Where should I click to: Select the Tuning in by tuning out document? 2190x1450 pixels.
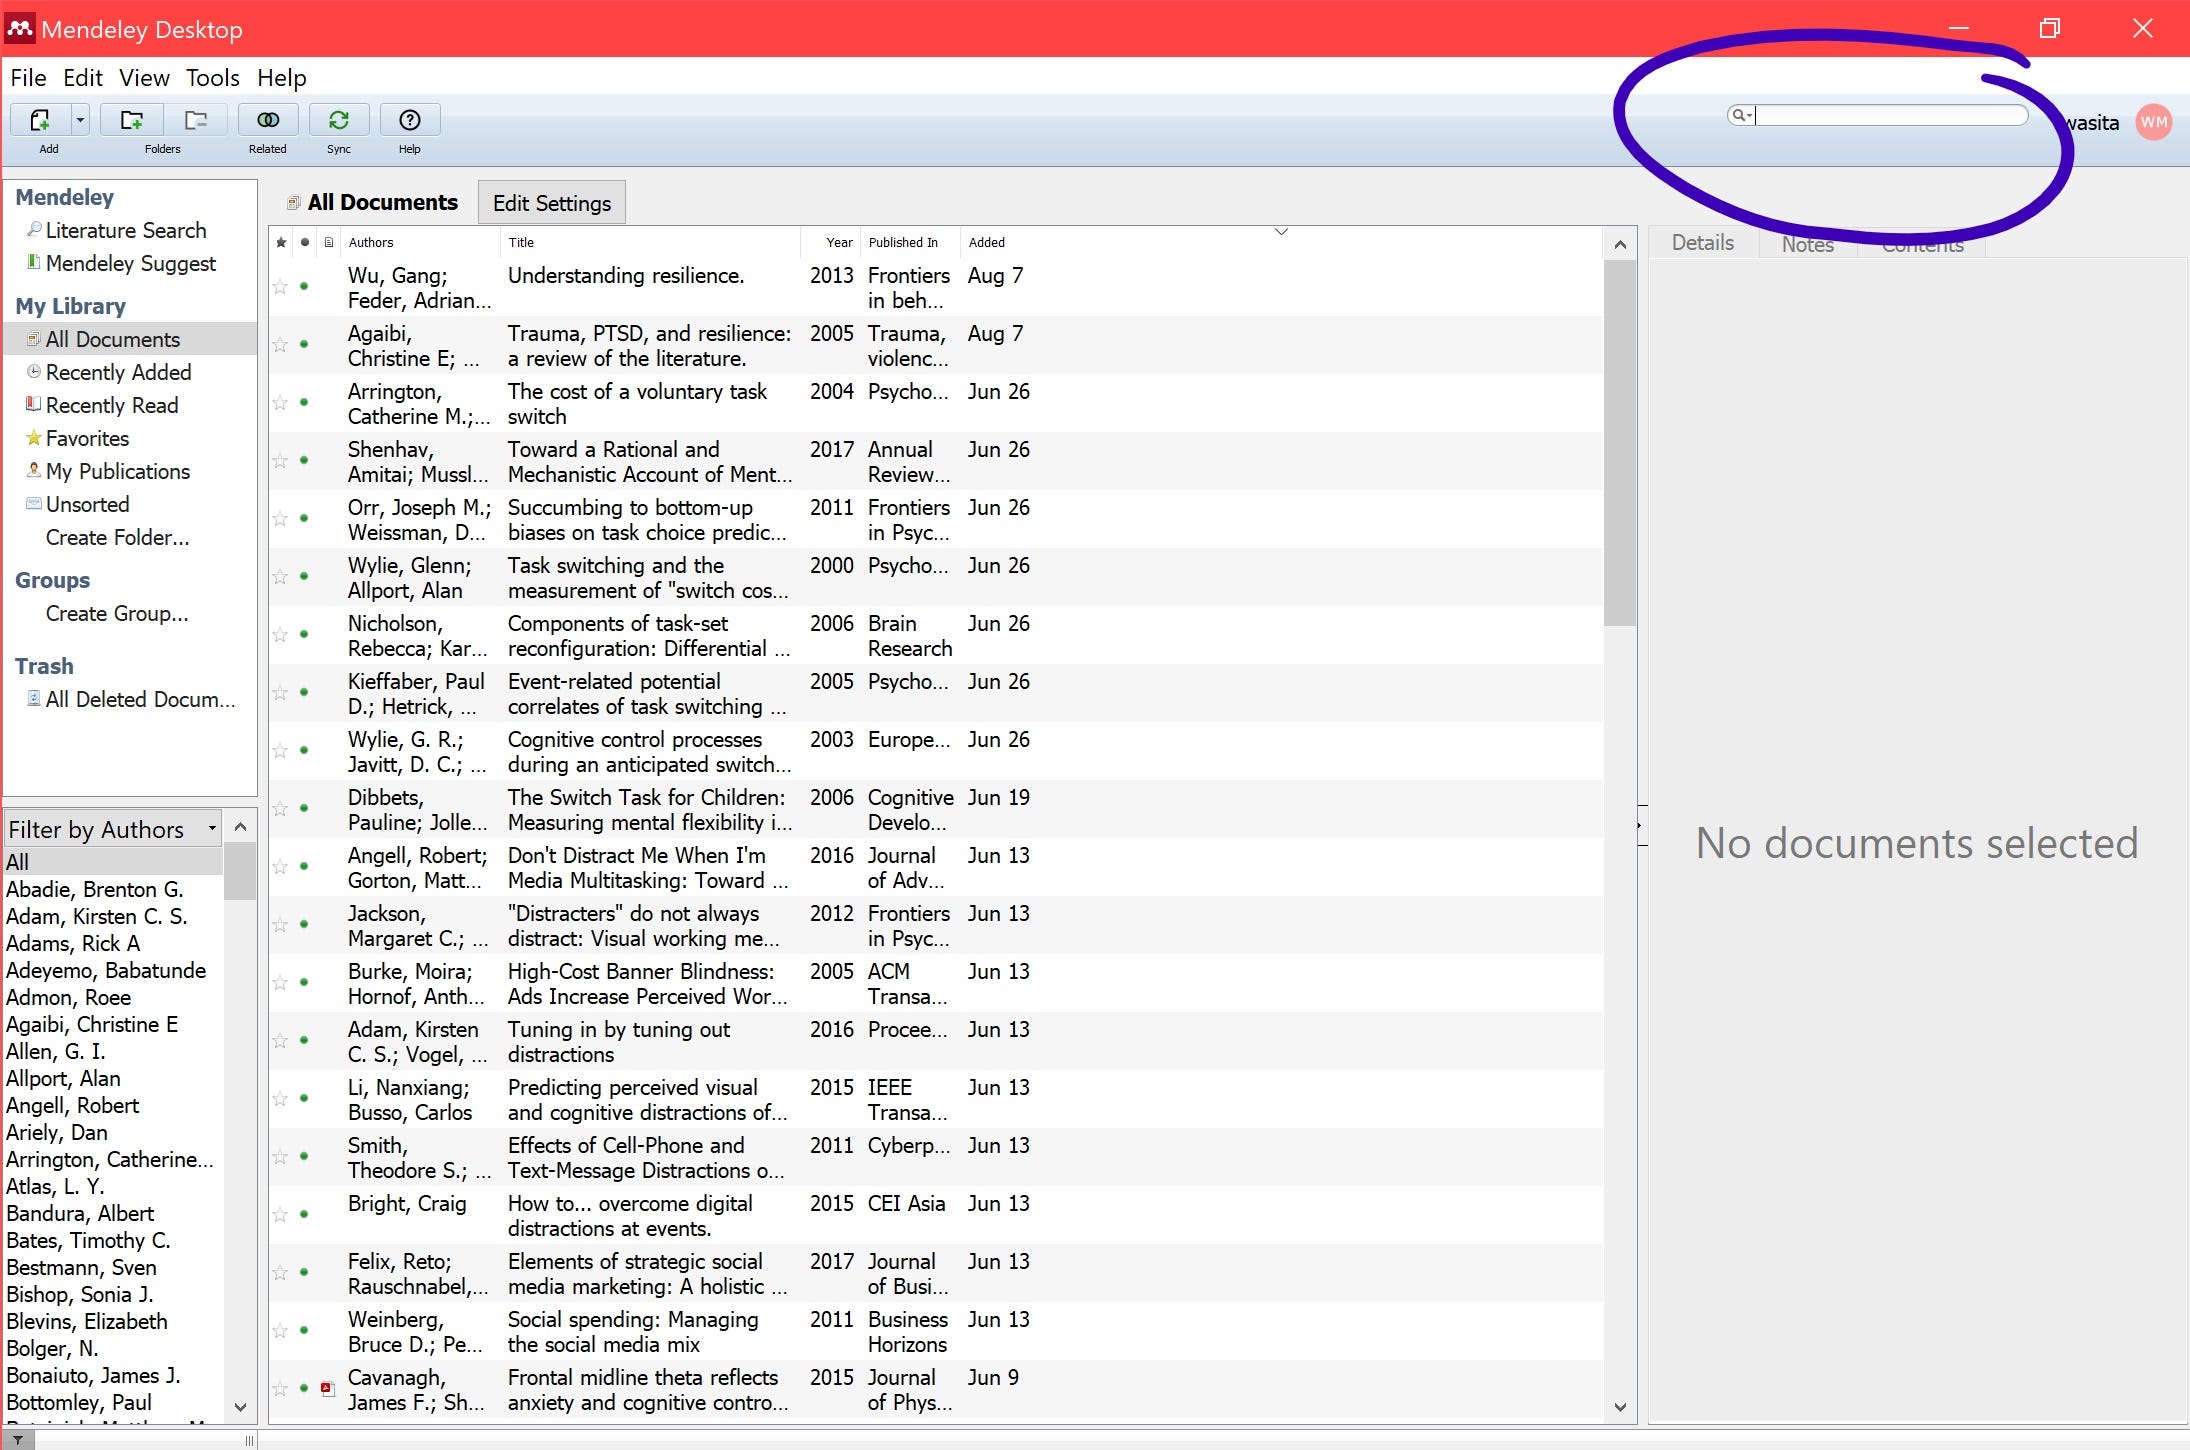tap(935, 1042)
